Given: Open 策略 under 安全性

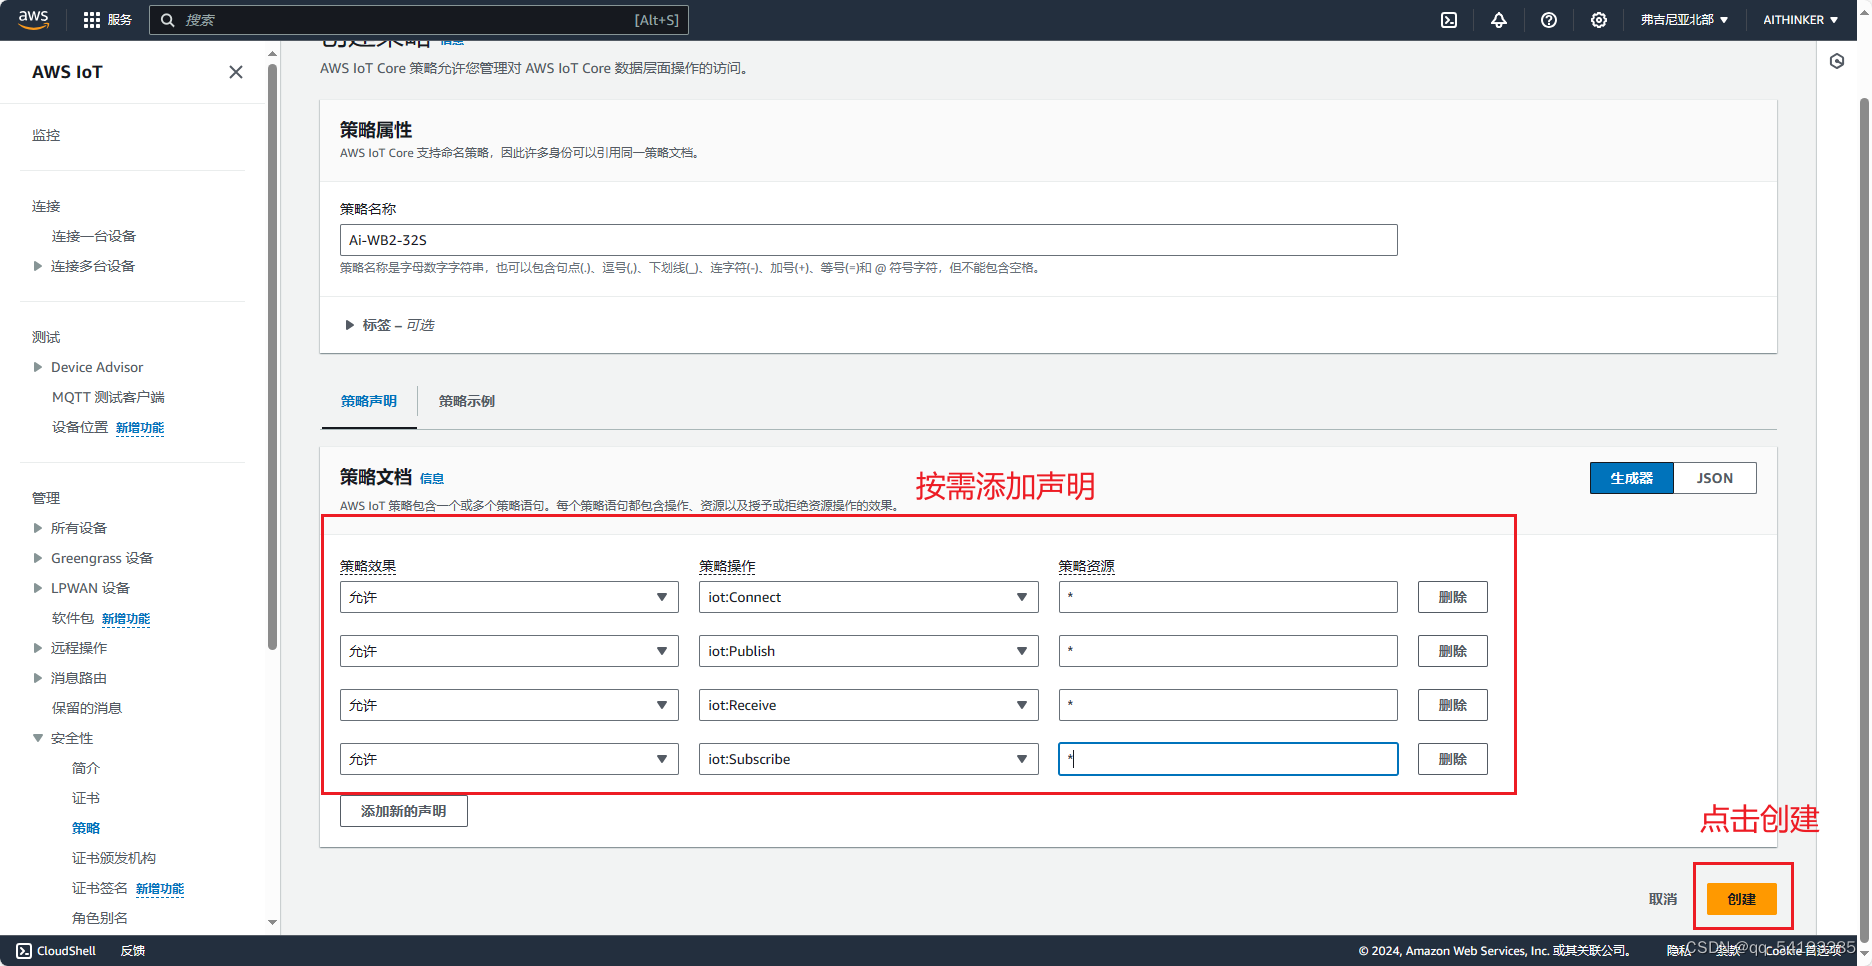Looking at the screenshot, I should [86, 828].
